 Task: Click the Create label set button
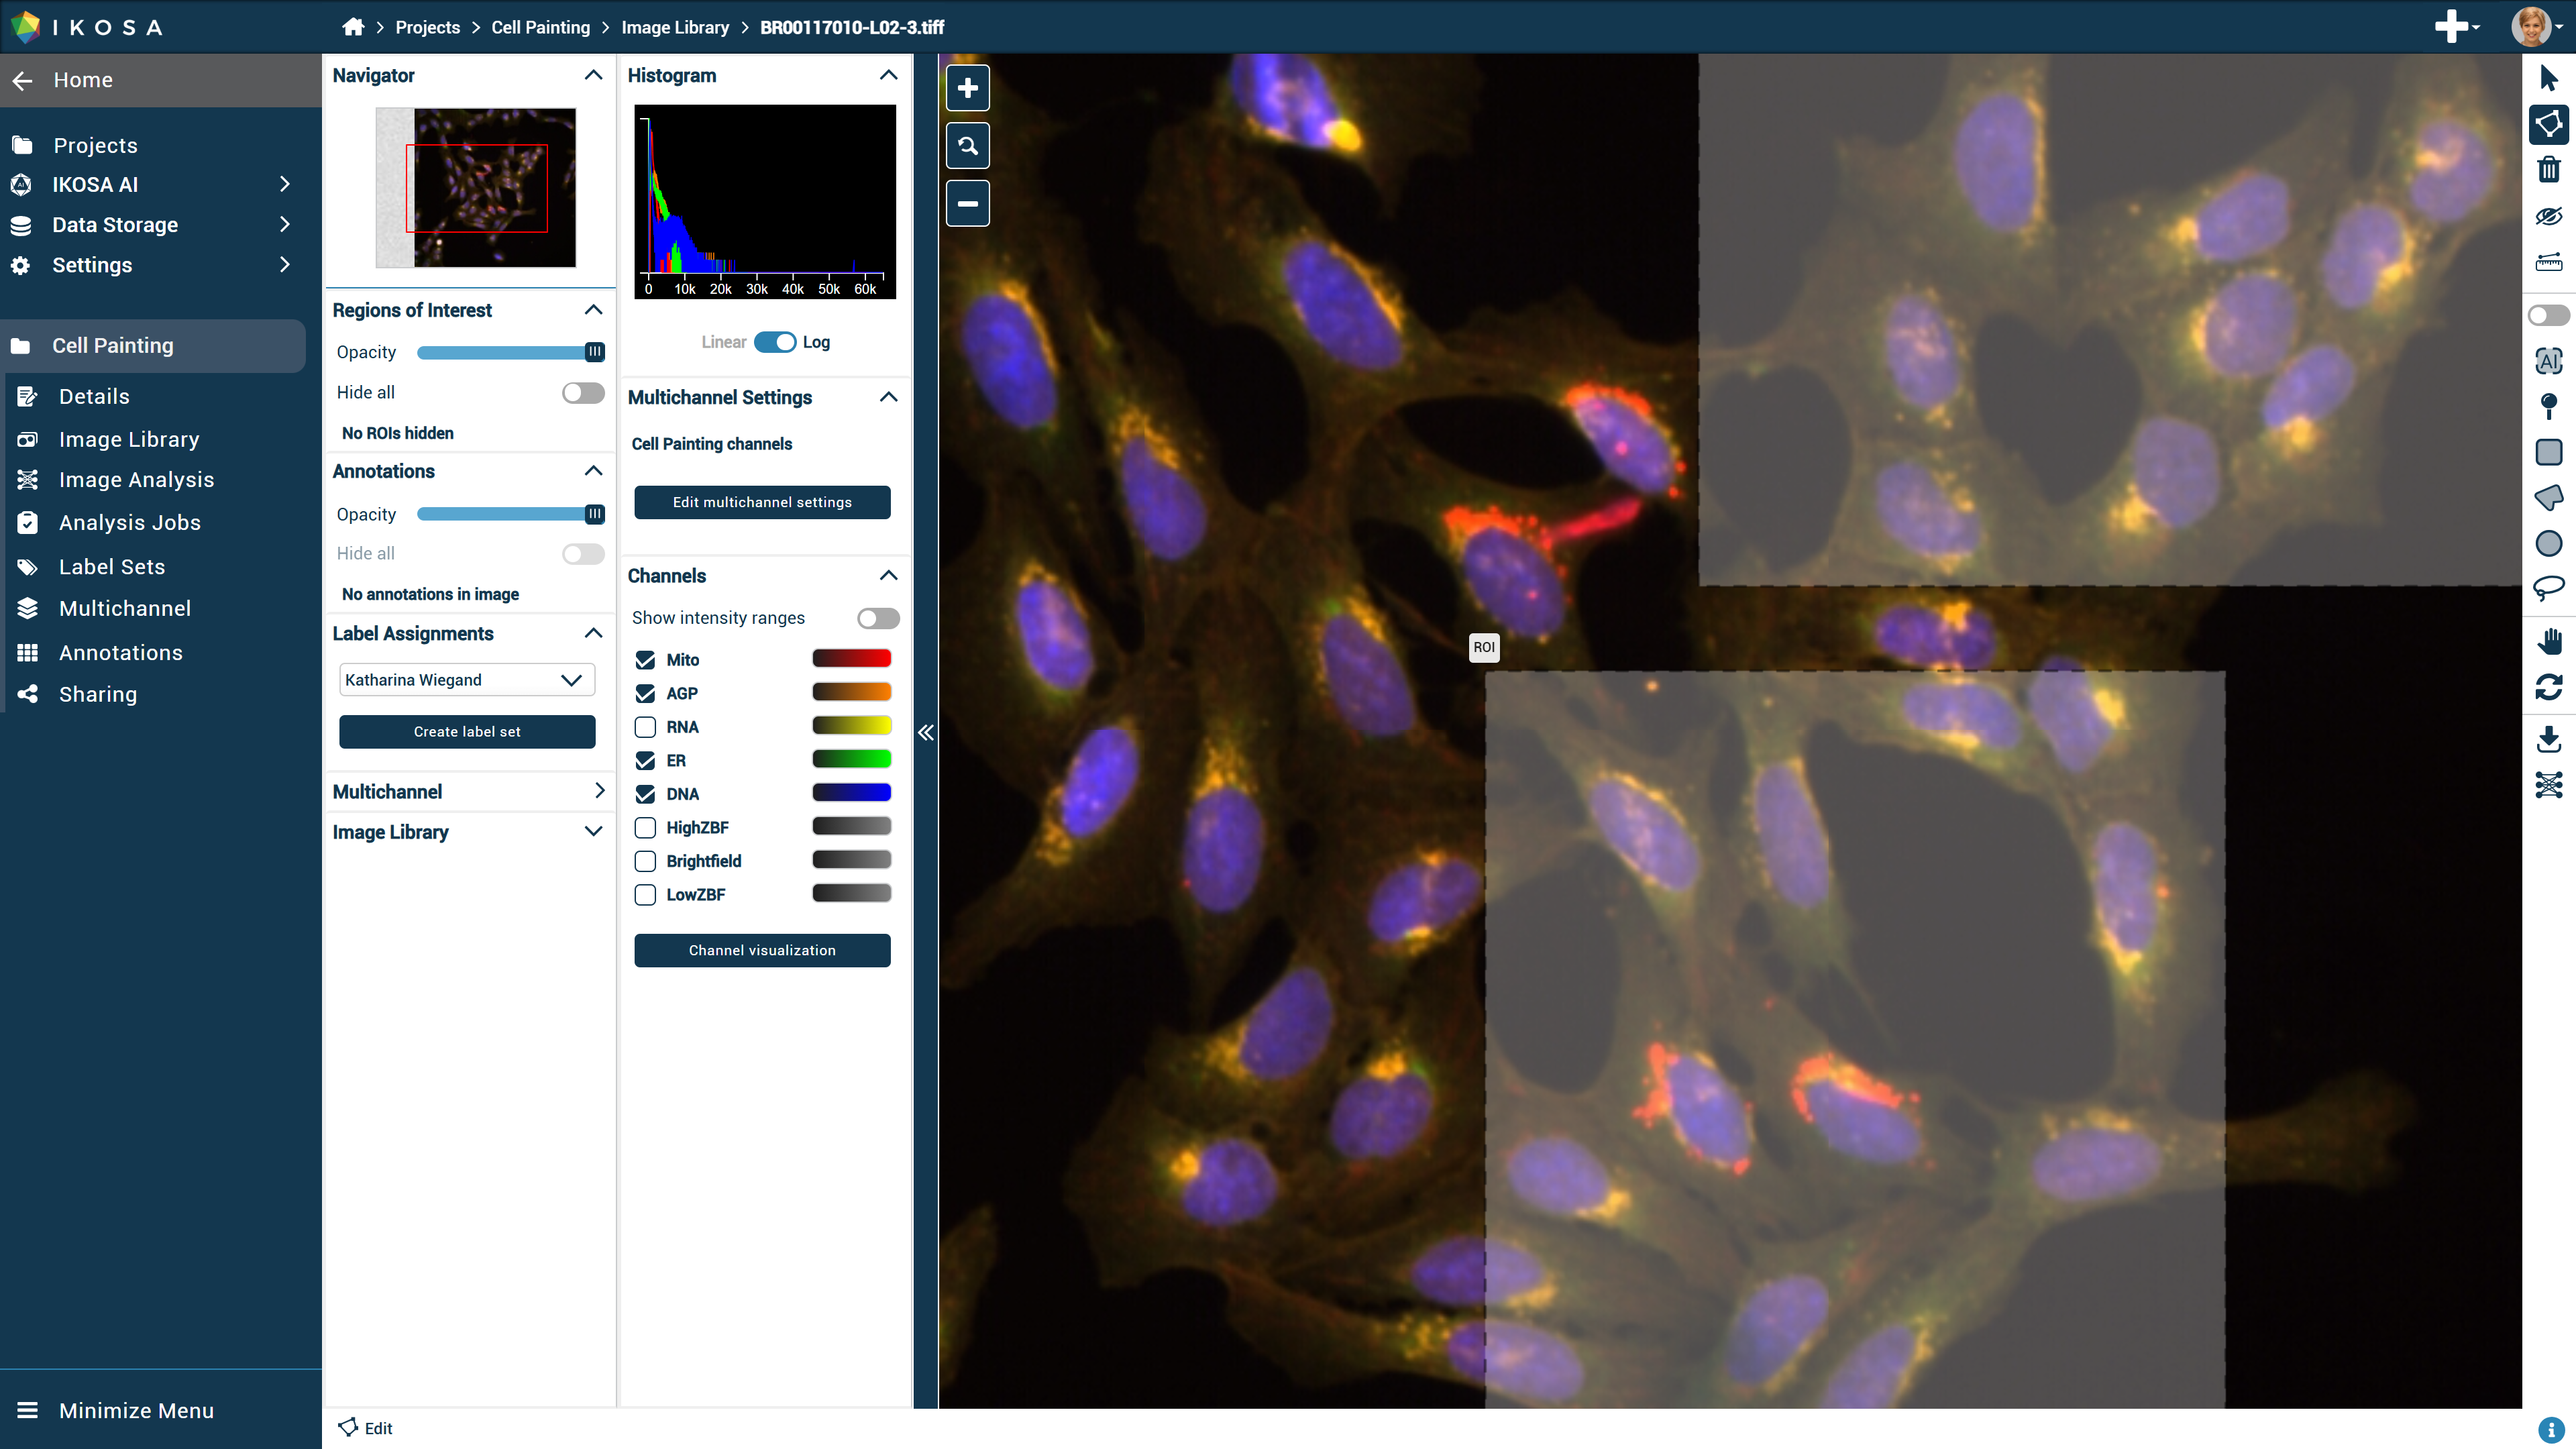tap(467, 732)
